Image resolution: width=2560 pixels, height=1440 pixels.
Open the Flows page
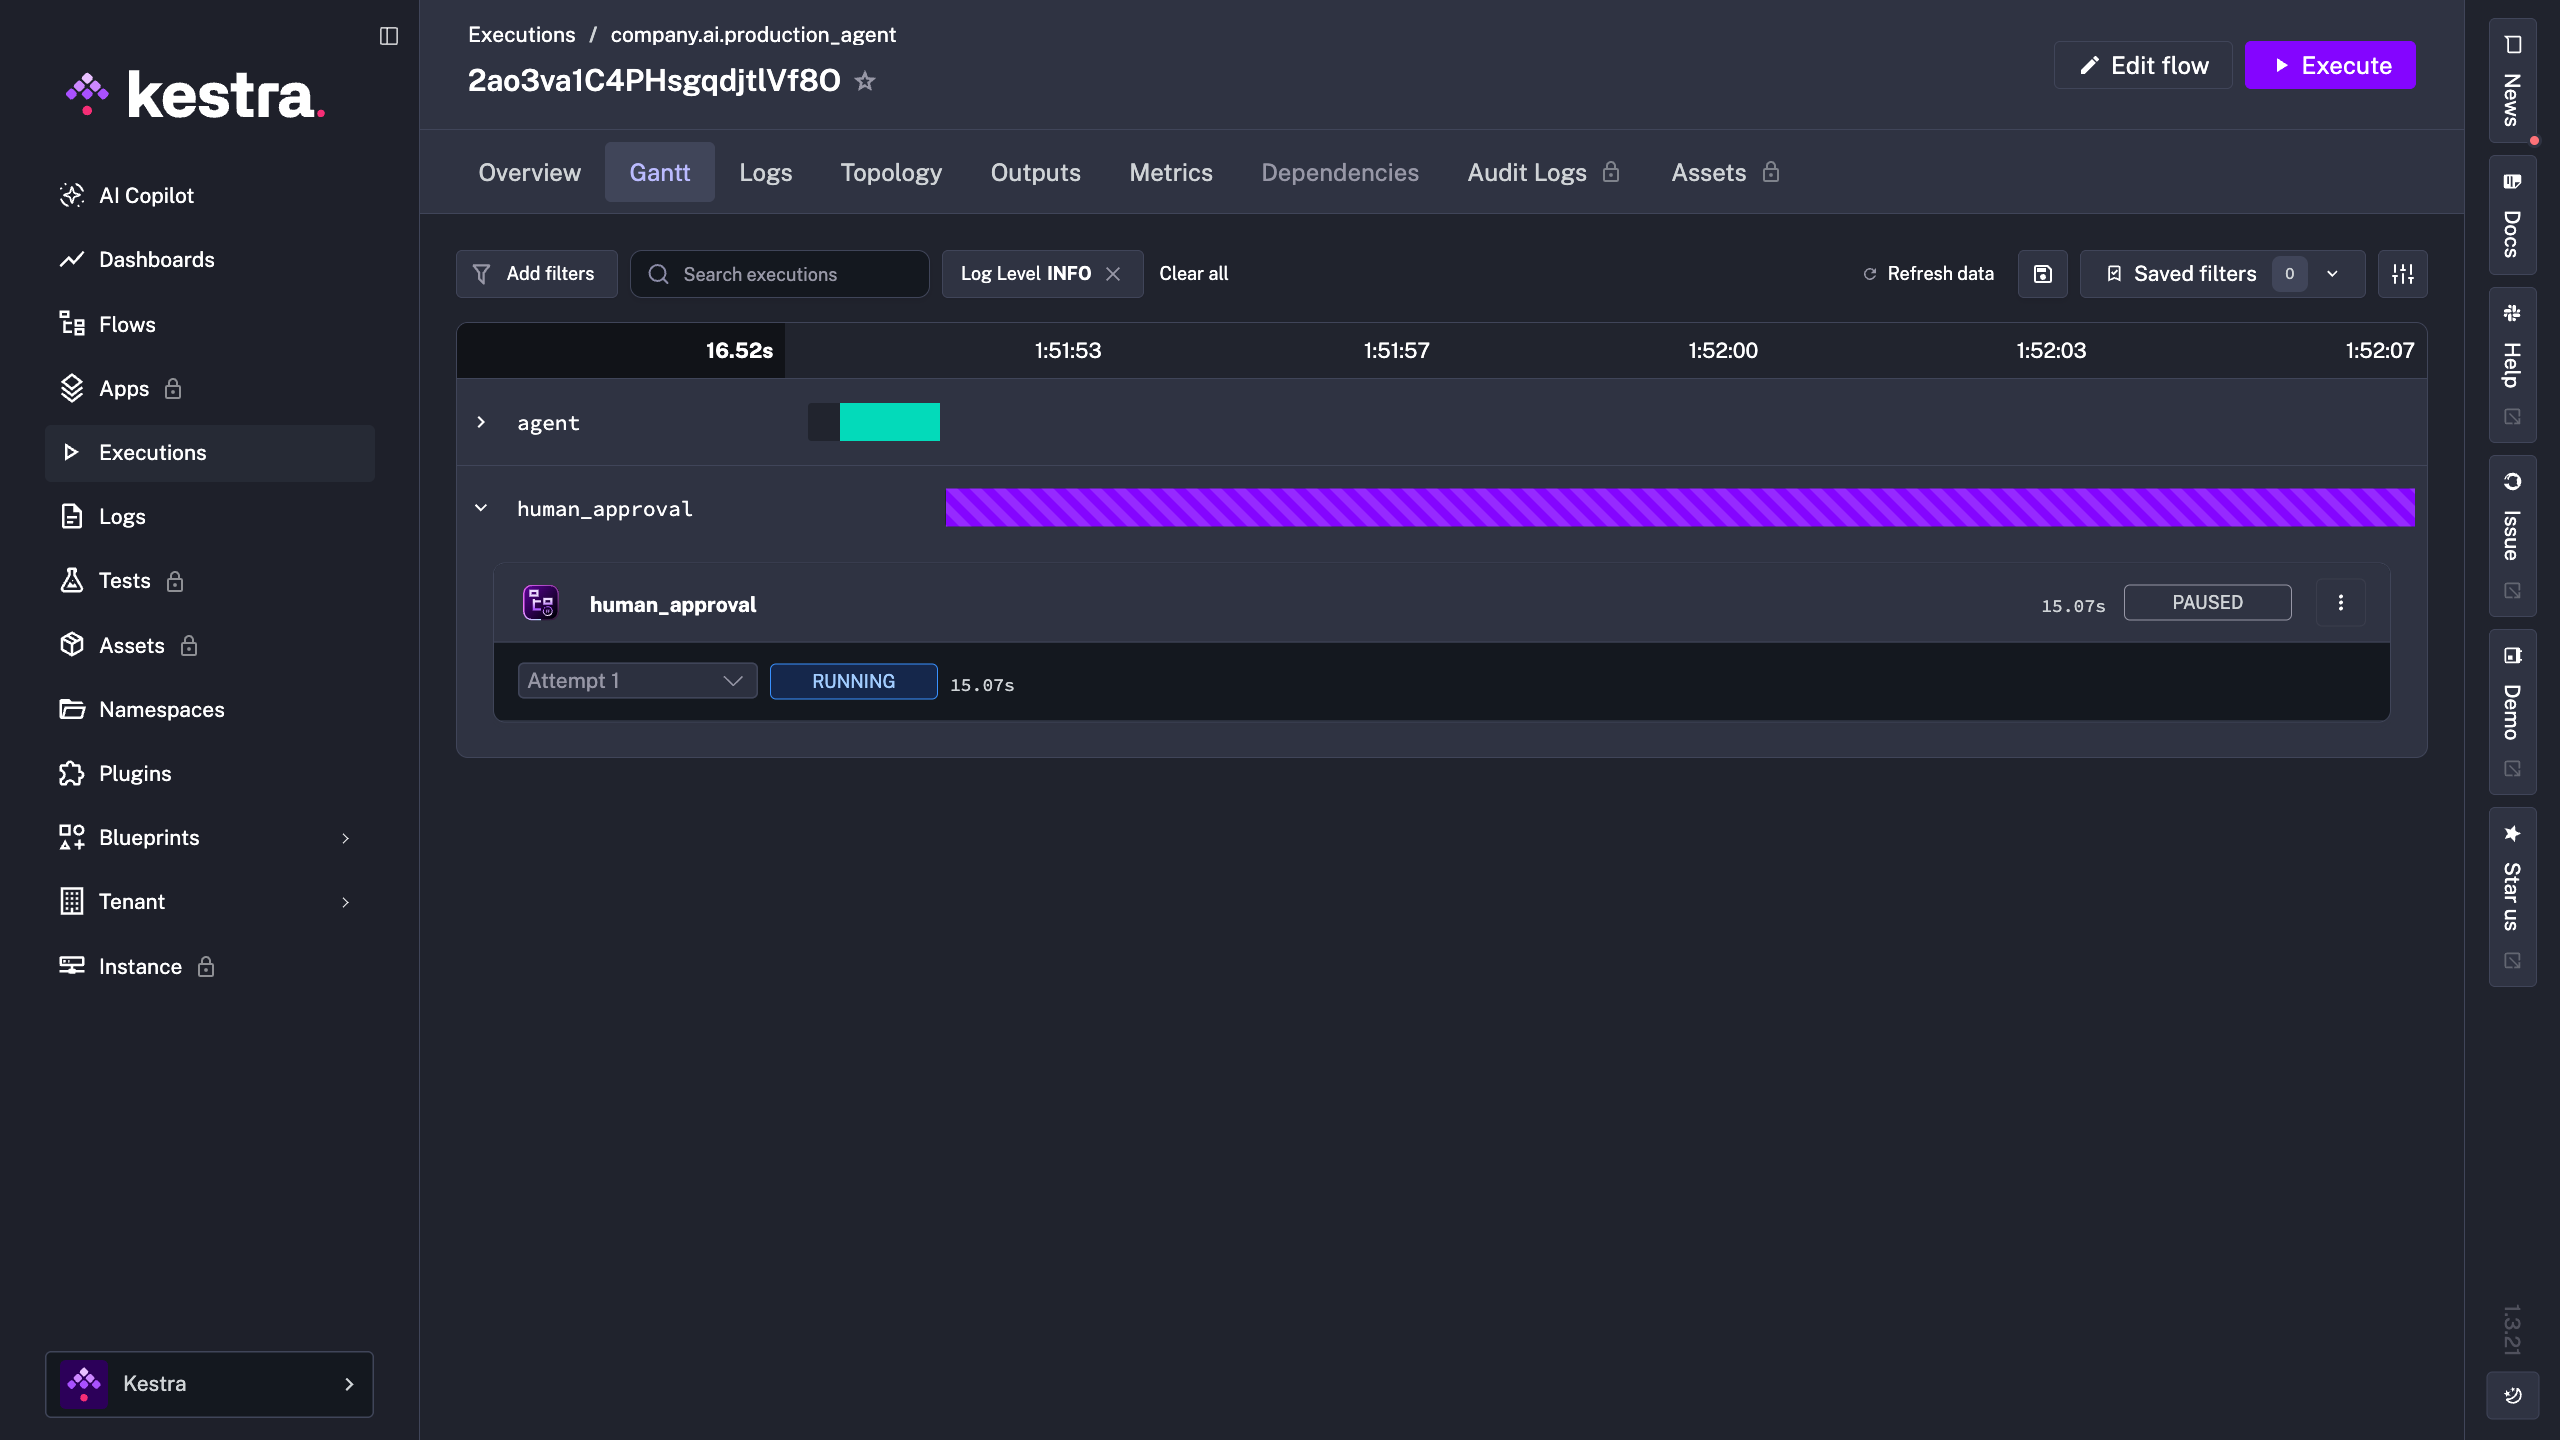209,324
